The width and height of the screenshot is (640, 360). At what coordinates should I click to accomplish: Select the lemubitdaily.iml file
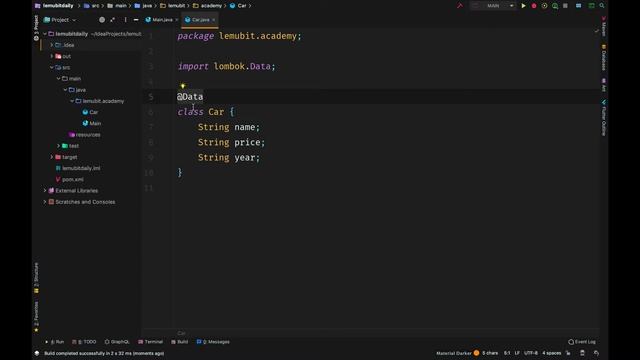pyautogui.click(x=78, y=168)
